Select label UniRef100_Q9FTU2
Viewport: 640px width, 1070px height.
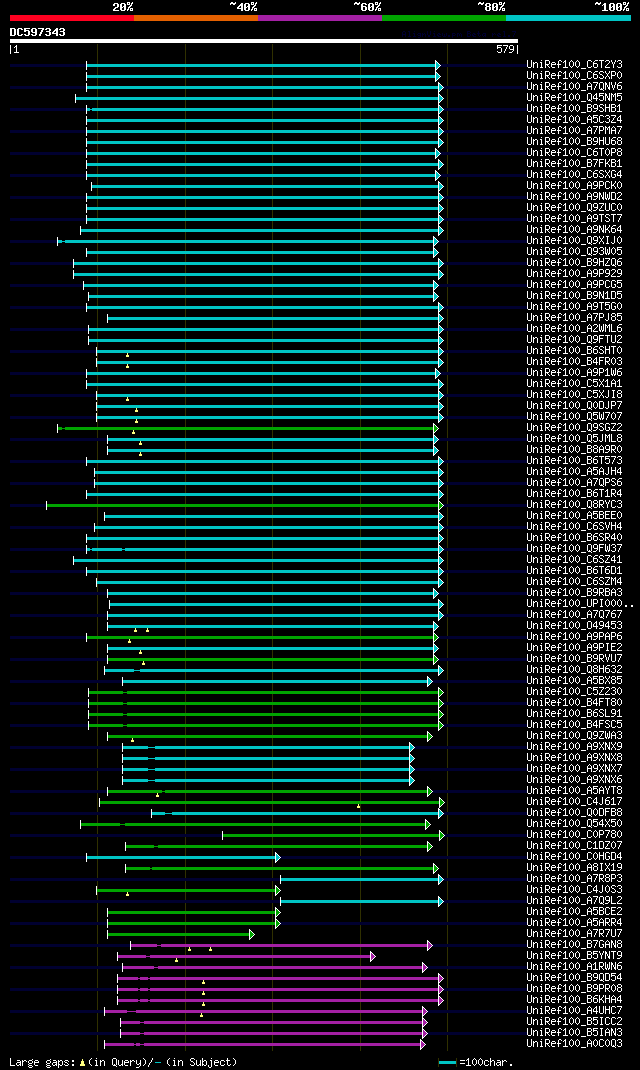(x=574, y=340)
